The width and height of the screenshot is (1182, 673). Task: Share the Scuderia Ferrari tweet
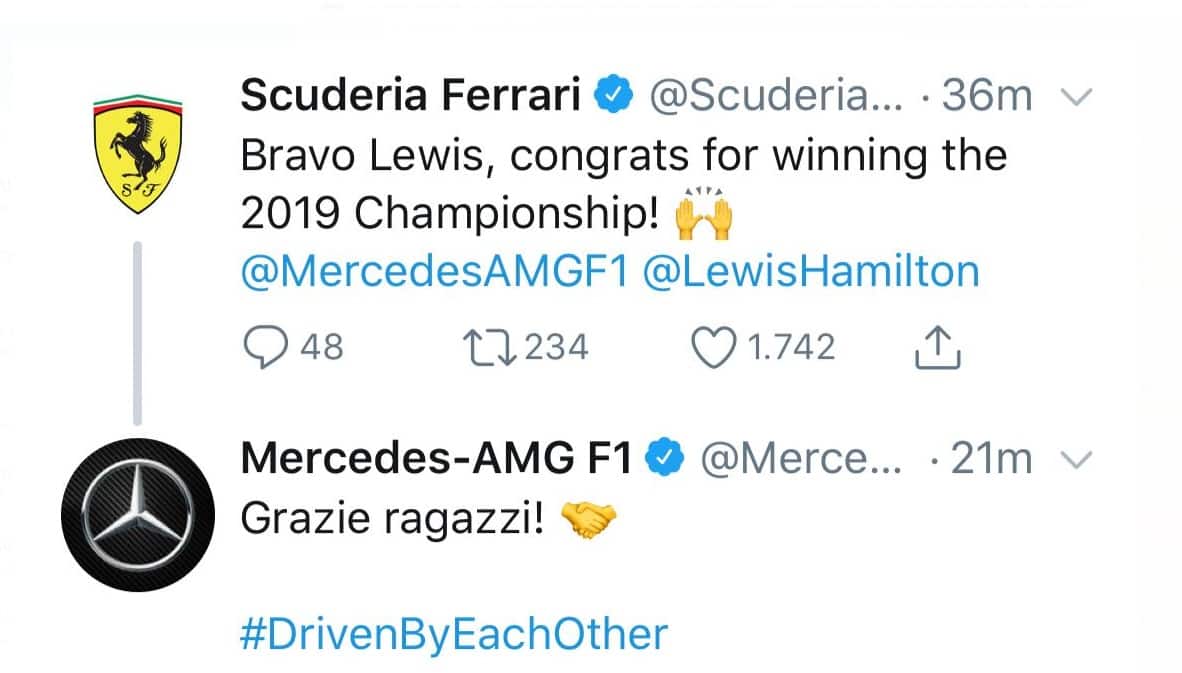pyautogui.click(x=938, y=346)
